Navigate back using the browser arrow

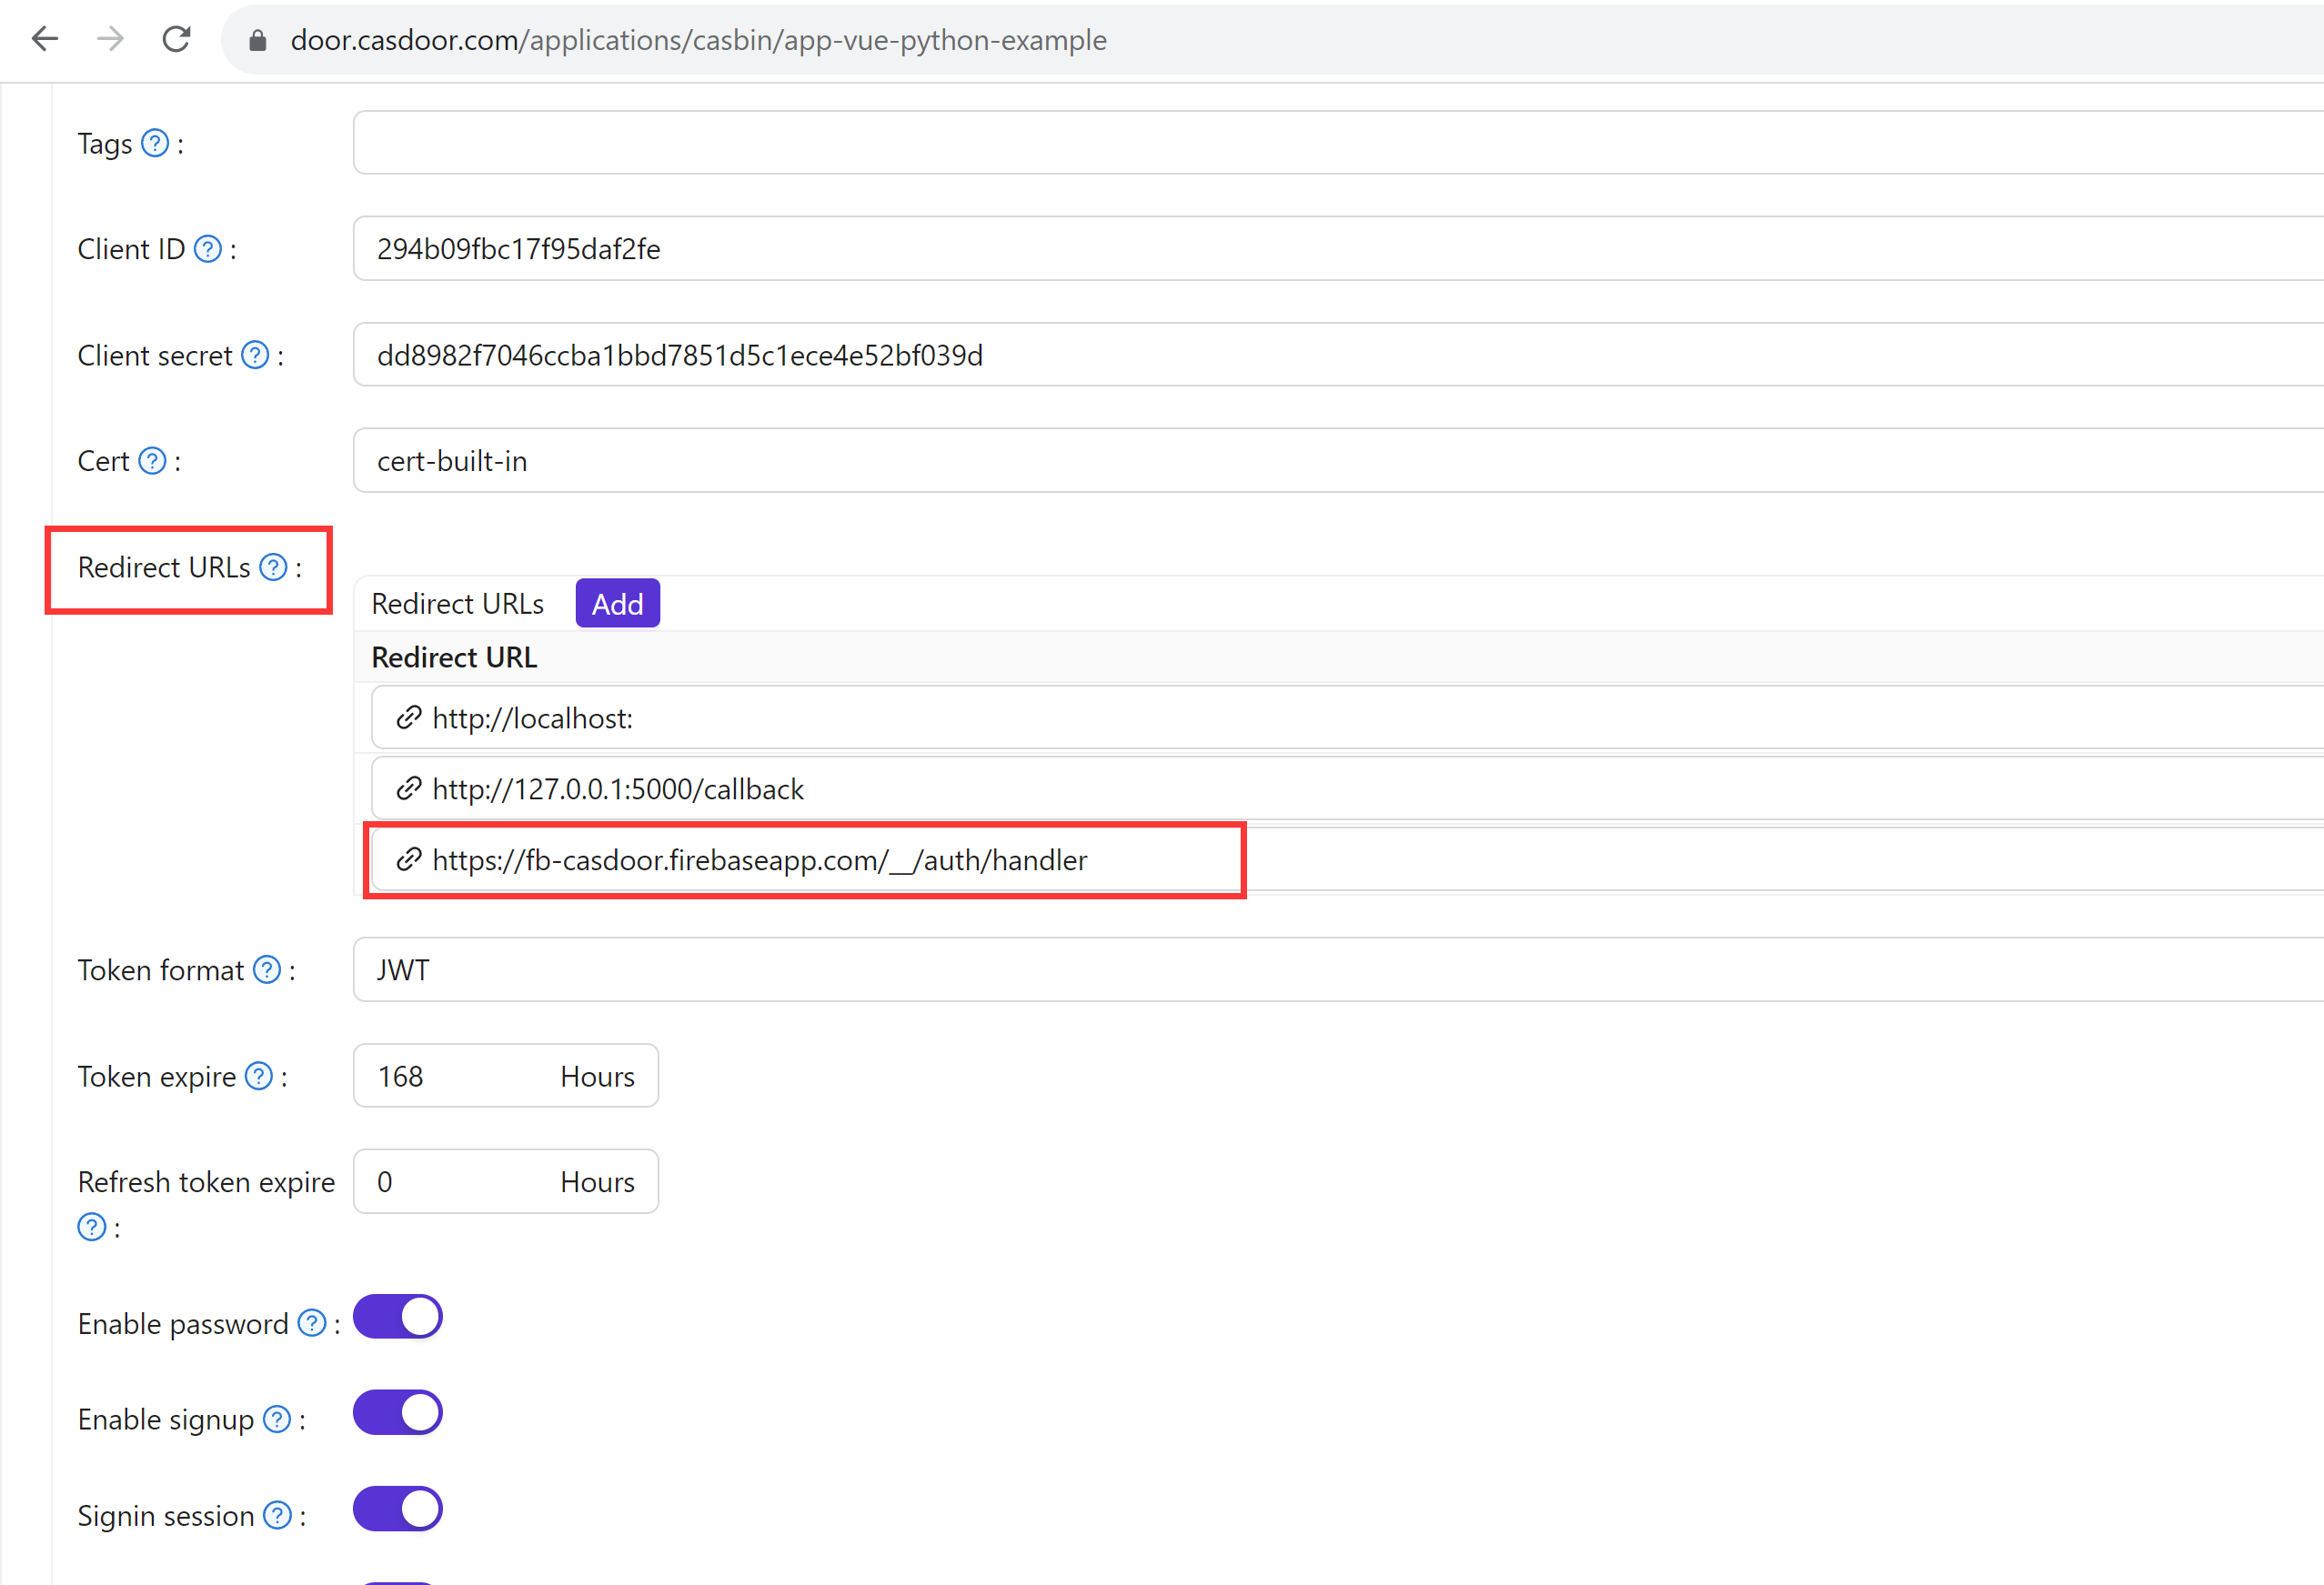click(x=44, y=38)
